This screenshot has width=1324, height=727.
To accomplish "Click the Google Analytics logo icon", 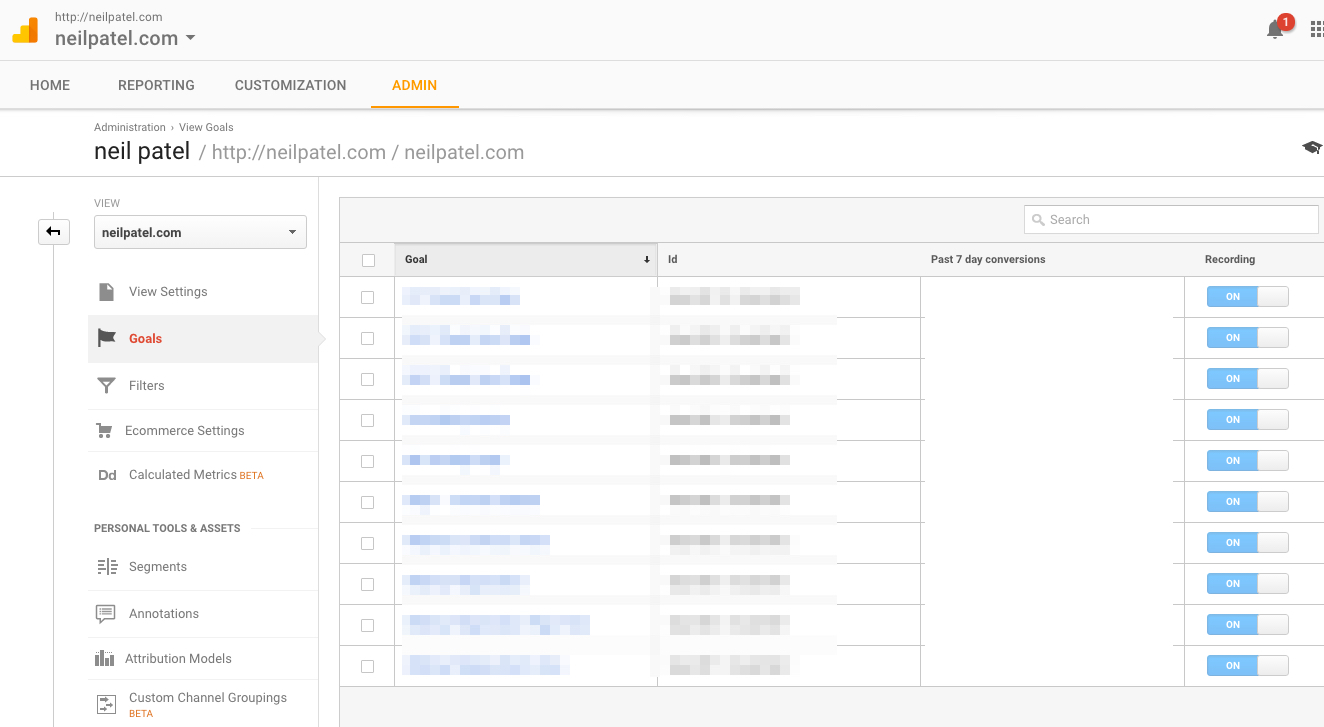I will coord(25,31).
